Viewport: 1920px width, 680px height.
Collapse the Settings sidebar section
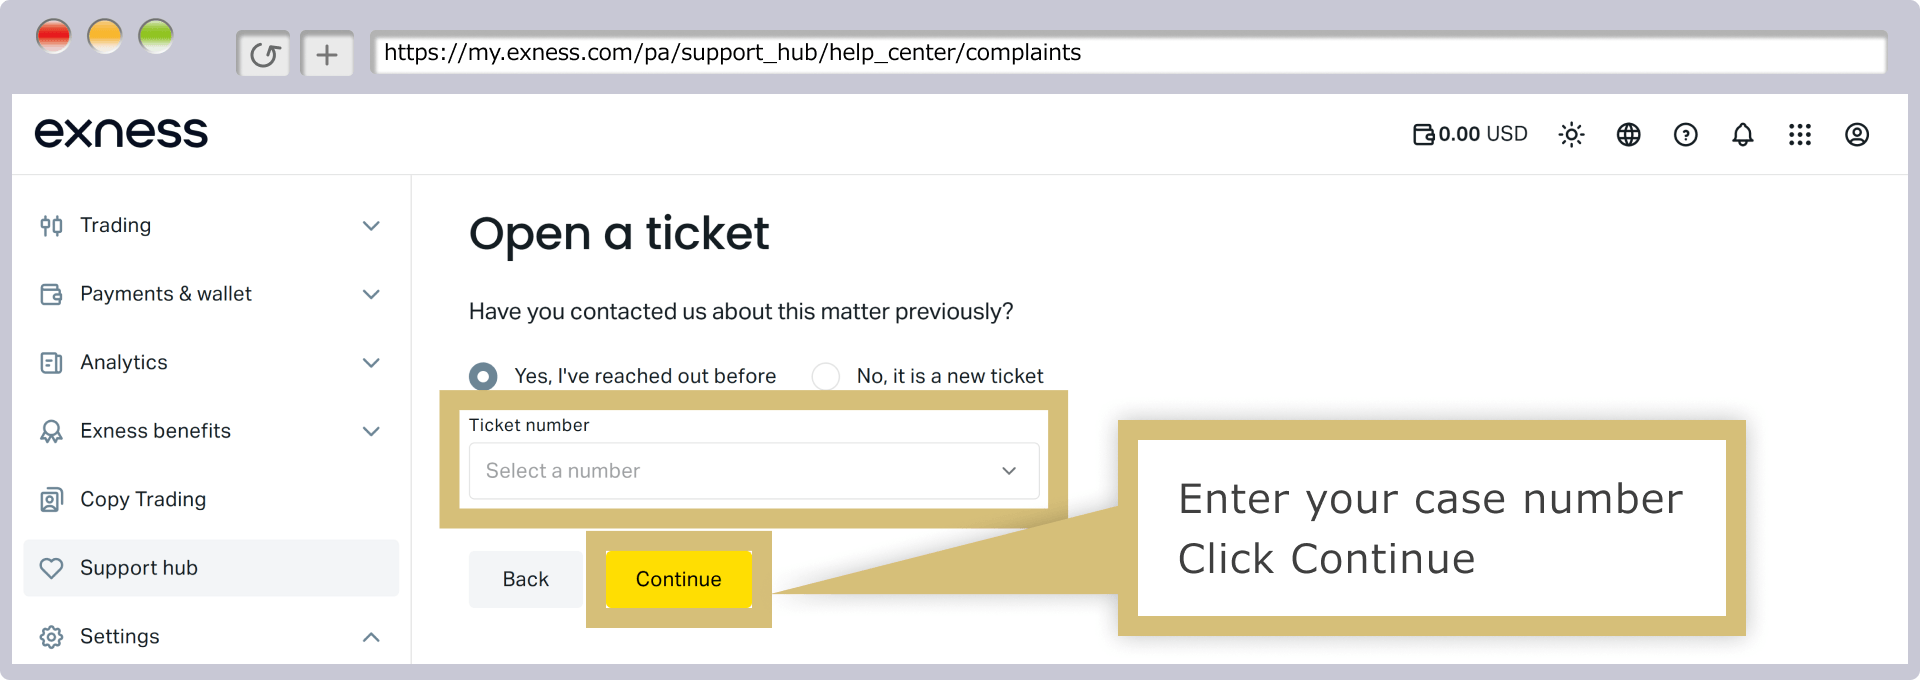point(211,636)
